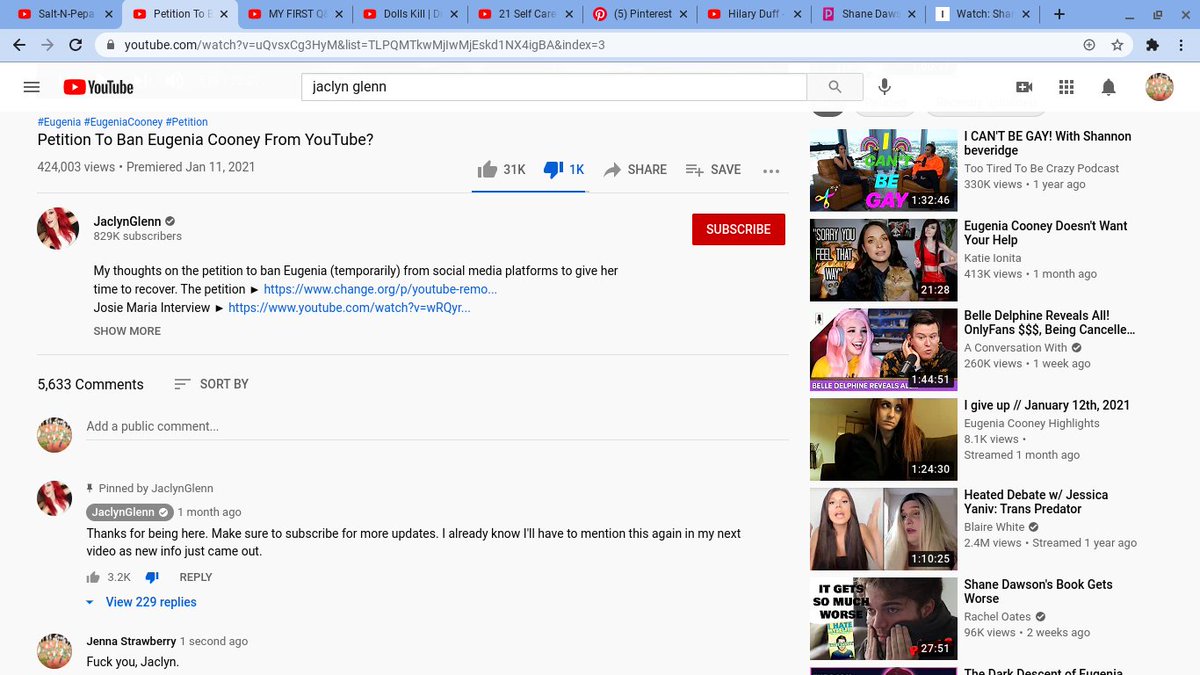Open Rachel Oates channel name
This screenshot has width=1200, height=675.
click(x=998, y=617)
